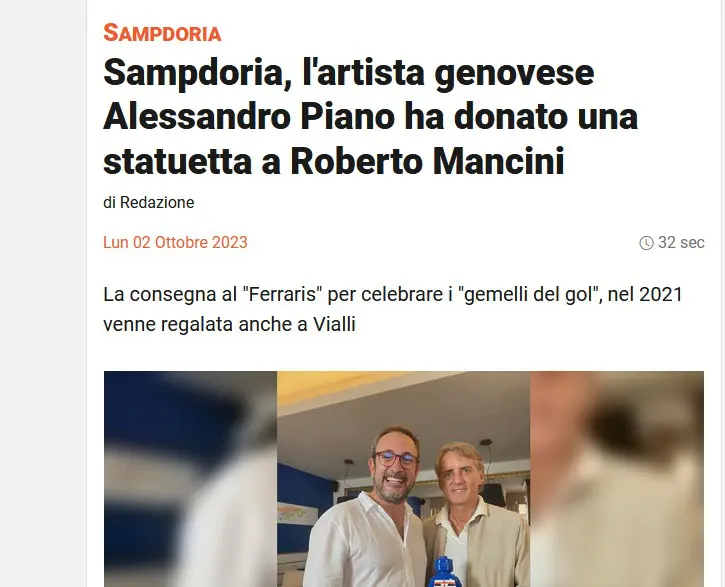Click the word 'statuetta' in the headline
725x587 pixels.
(178, 161)
